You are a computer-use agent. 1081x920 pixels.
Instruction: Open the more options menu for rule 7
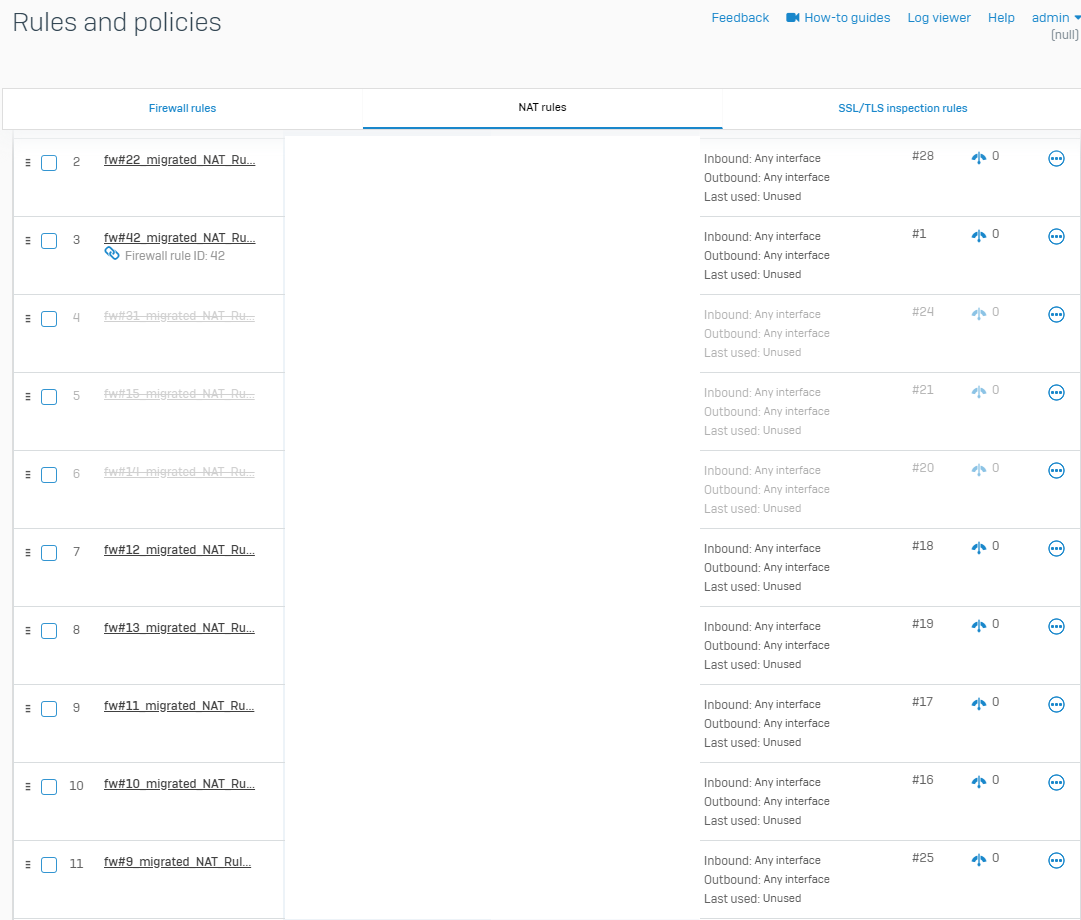(x=1056, y=548)
